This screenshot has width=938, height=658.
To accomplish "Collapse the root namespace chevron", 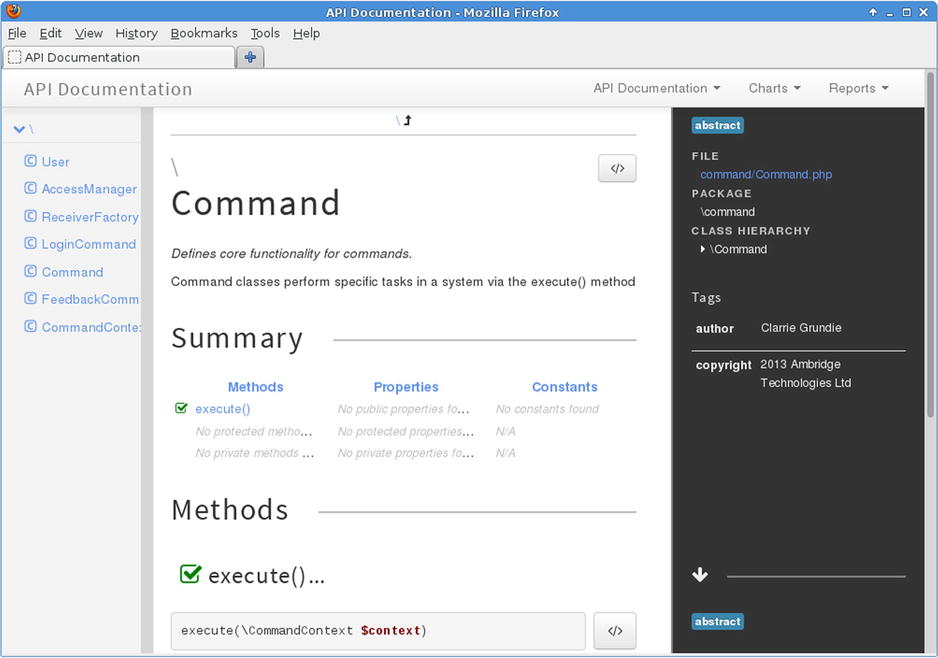I will click(x=19, y=129).
